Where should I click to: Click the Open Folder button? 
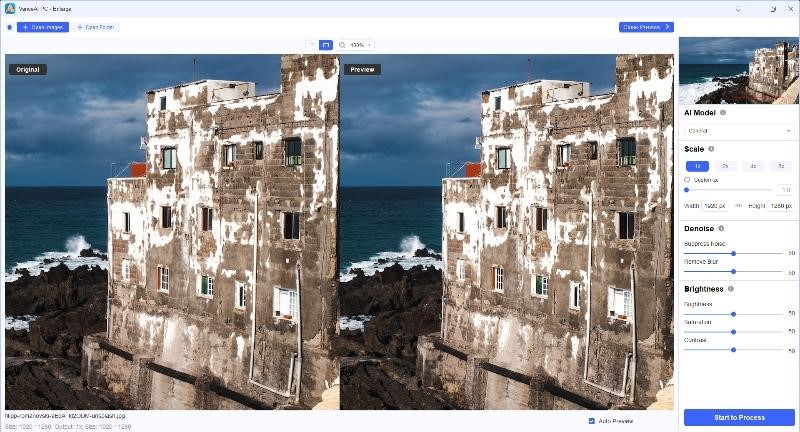[97, 27]
